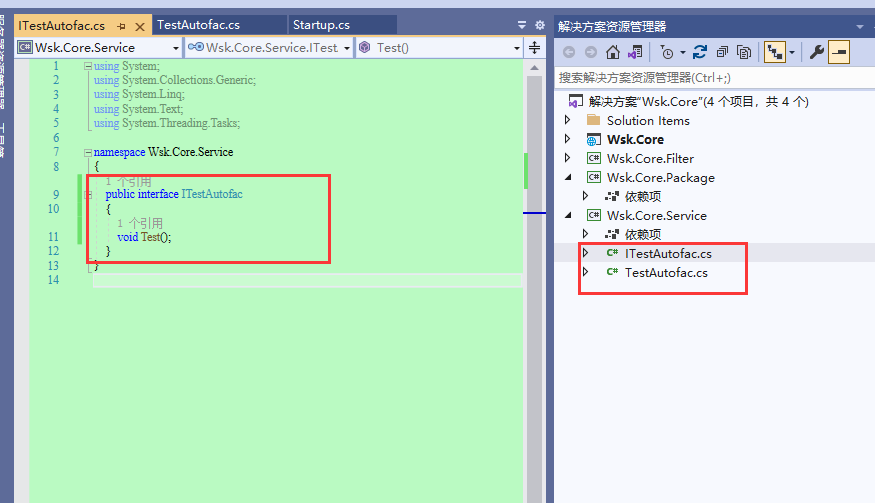This screenshot has height=503, width=875.
Task: Click the '1 个引用' CodeLens above interface
Action: click(x=128, y=181)
